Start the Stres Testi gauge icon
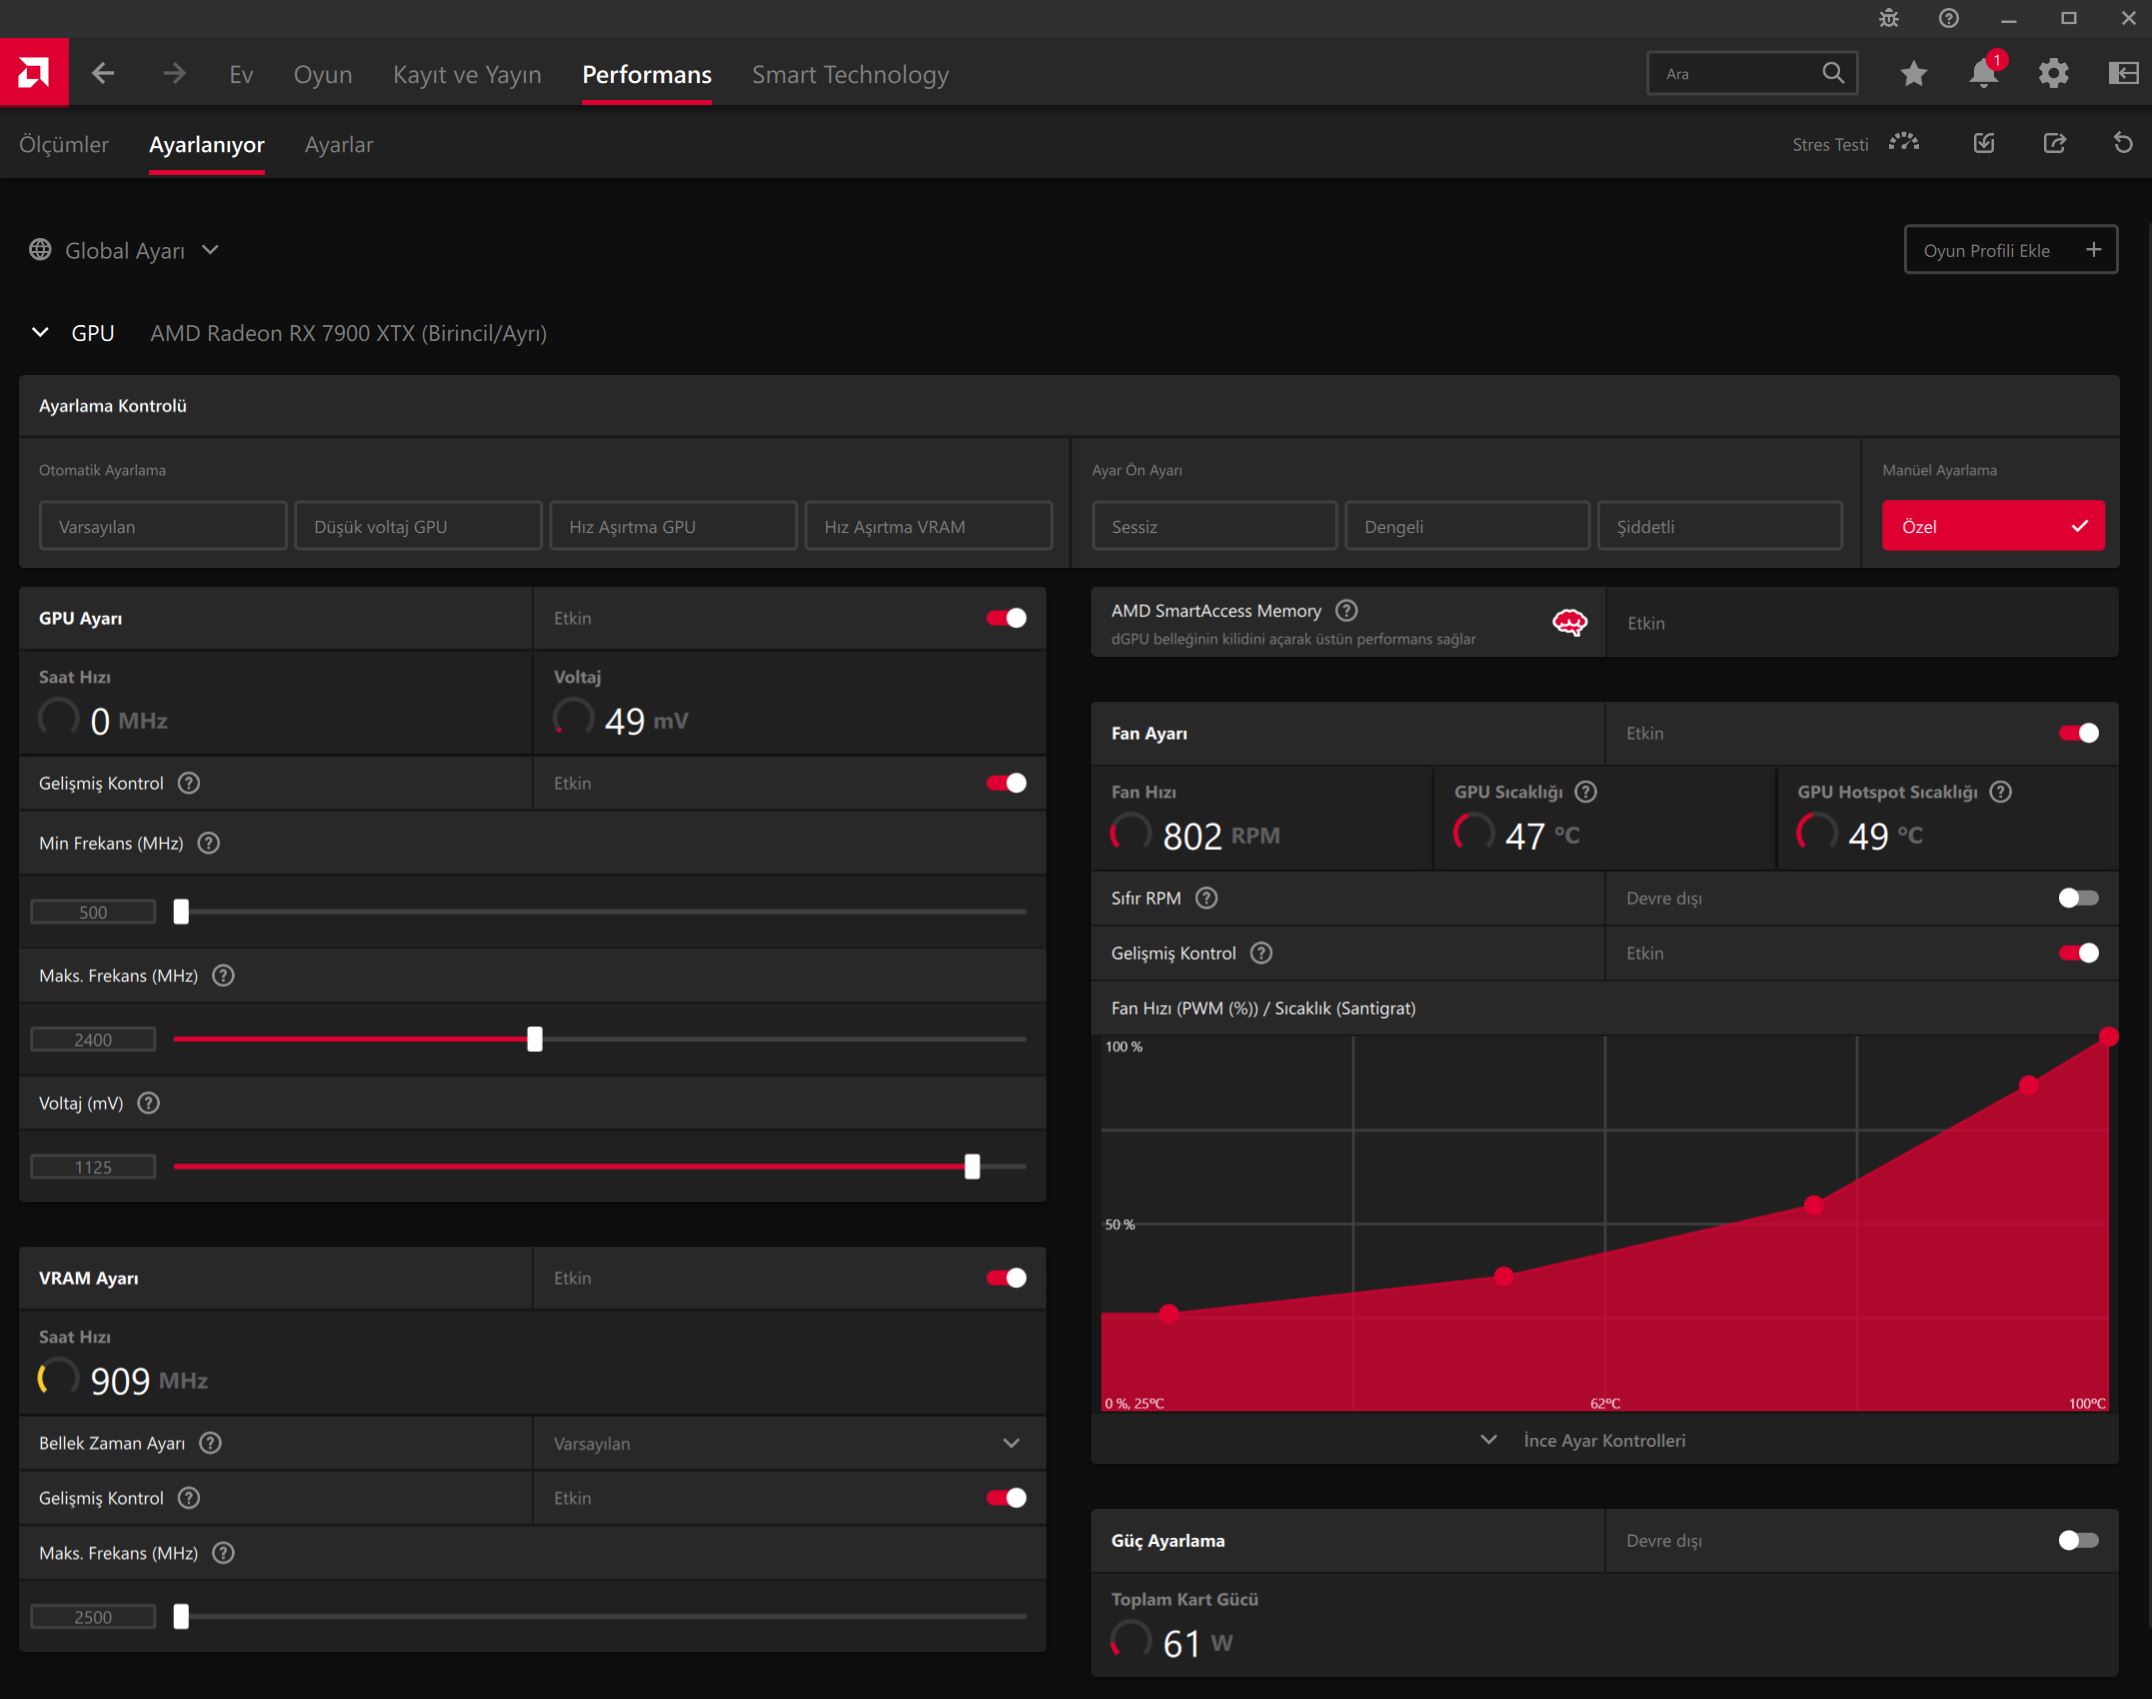Image resolution: width=2152 pixels, height=1699 pixels. click(1904, 143)
